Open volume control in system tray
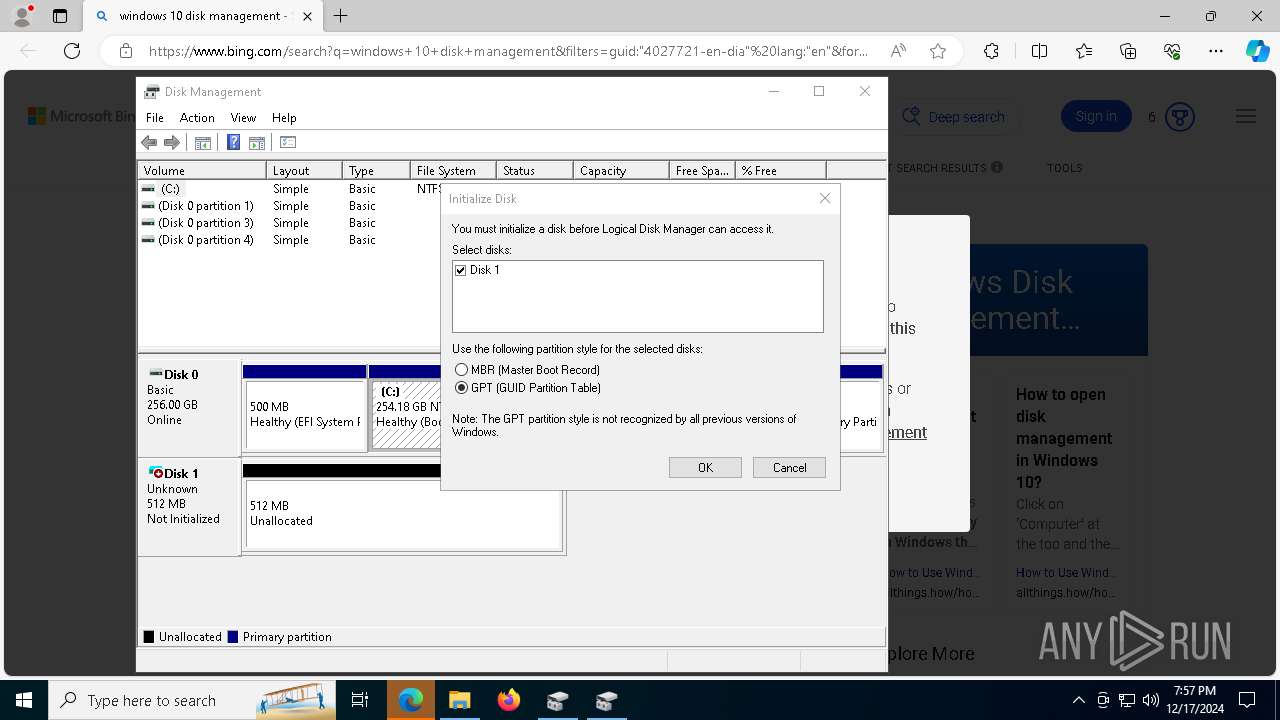This screenshot has width=1280, height=720. point(1150,700)
